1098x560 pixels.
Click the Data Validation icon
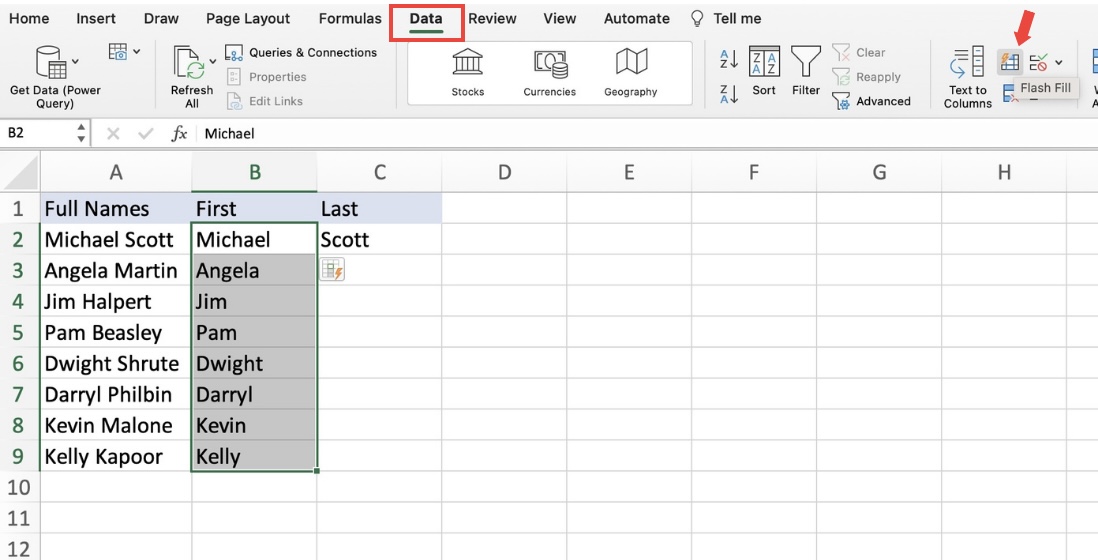coord(1039,62)
